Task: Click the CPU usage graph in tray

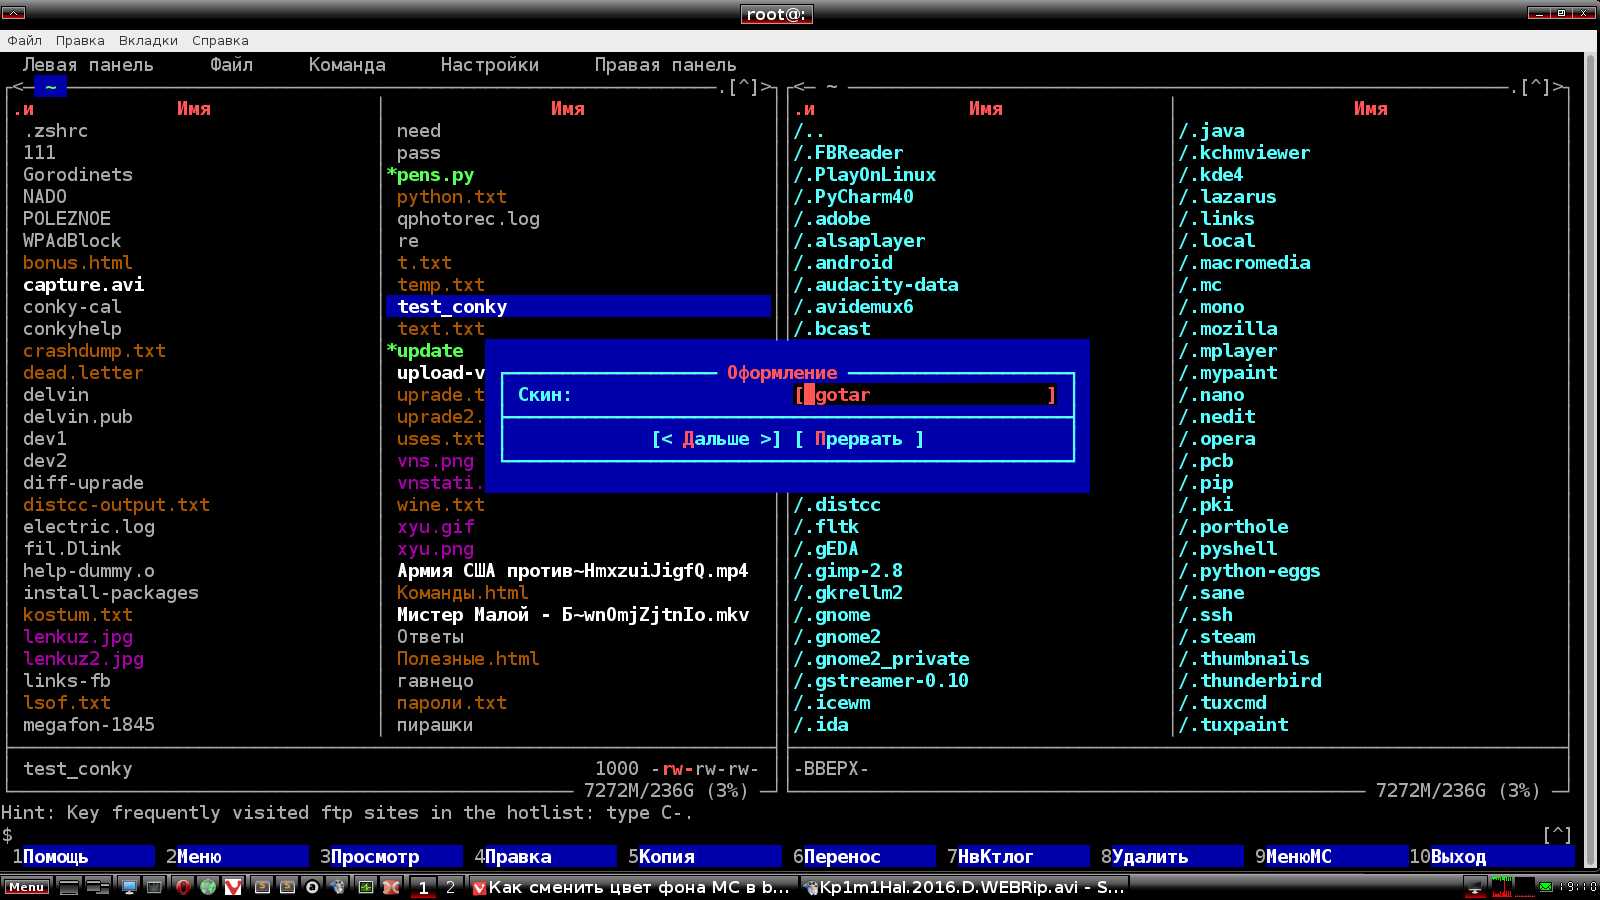Action: coord(1502,887)
